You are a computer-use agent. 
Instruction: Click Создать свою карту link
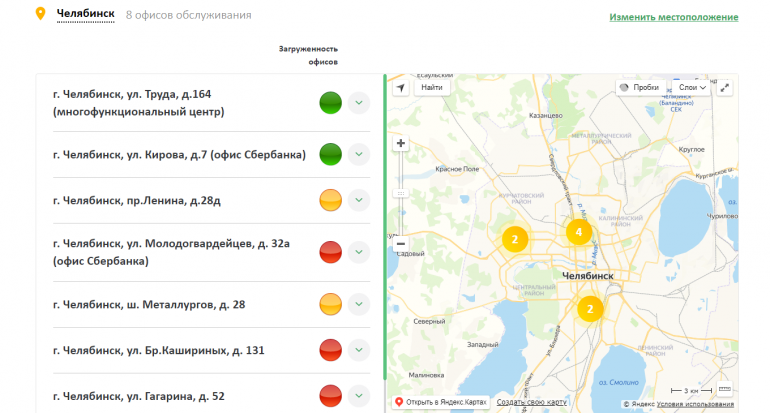click(531, 402)
